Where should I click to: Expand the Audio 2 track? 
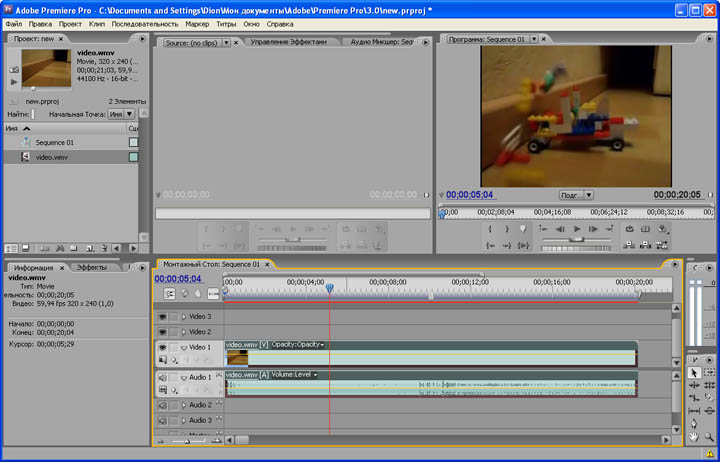pyautogui.click(x=184, y=405)
